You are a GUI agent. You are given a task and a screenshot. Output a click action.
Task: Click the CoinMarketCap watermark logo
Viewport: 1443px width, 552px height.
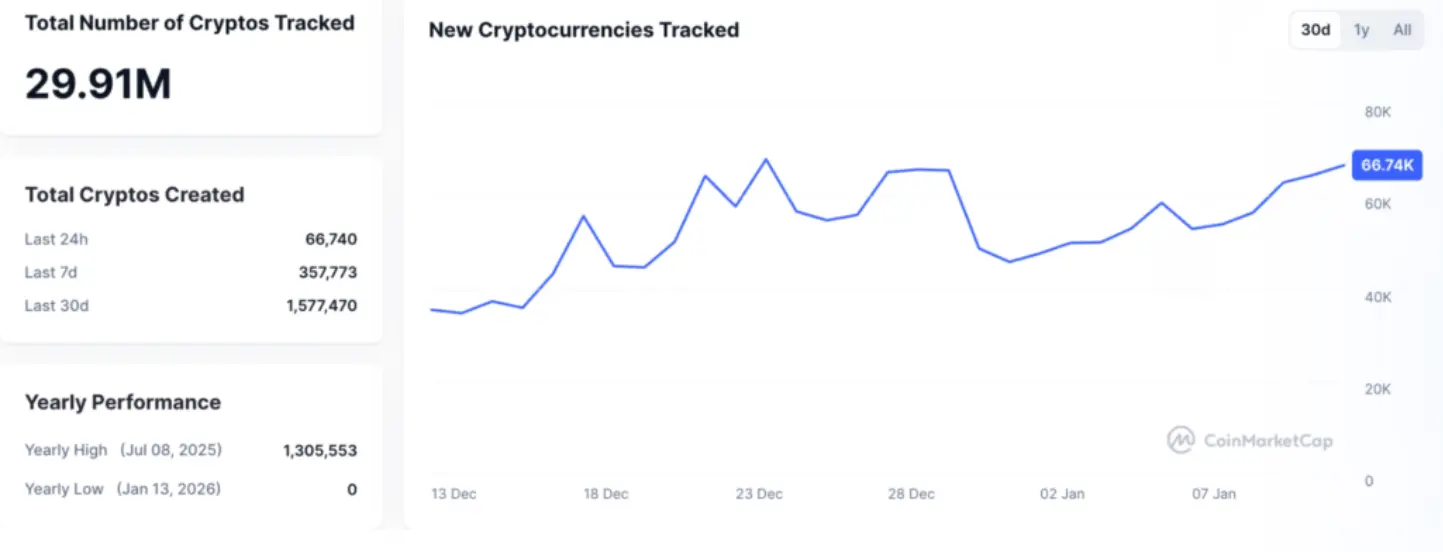point(1250,440)
